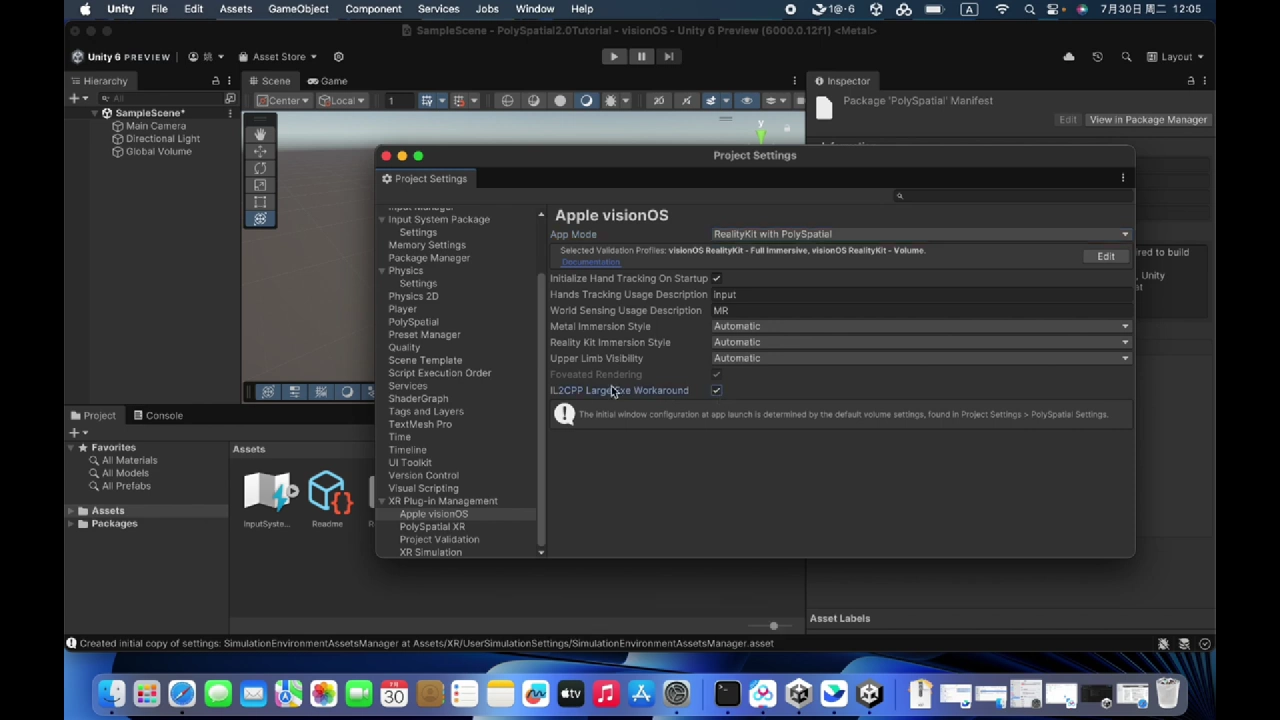Image resolution: width=1280 pixels, height=720 pixels.
Task: Open the Layout dropdown
Action: 1175,57
